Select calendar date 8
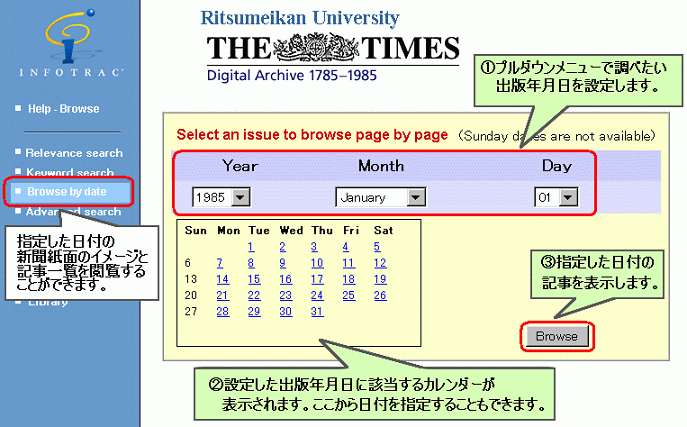Image resolution: width=687 pixels, height=427 pixels. click(x=251, y=263)
